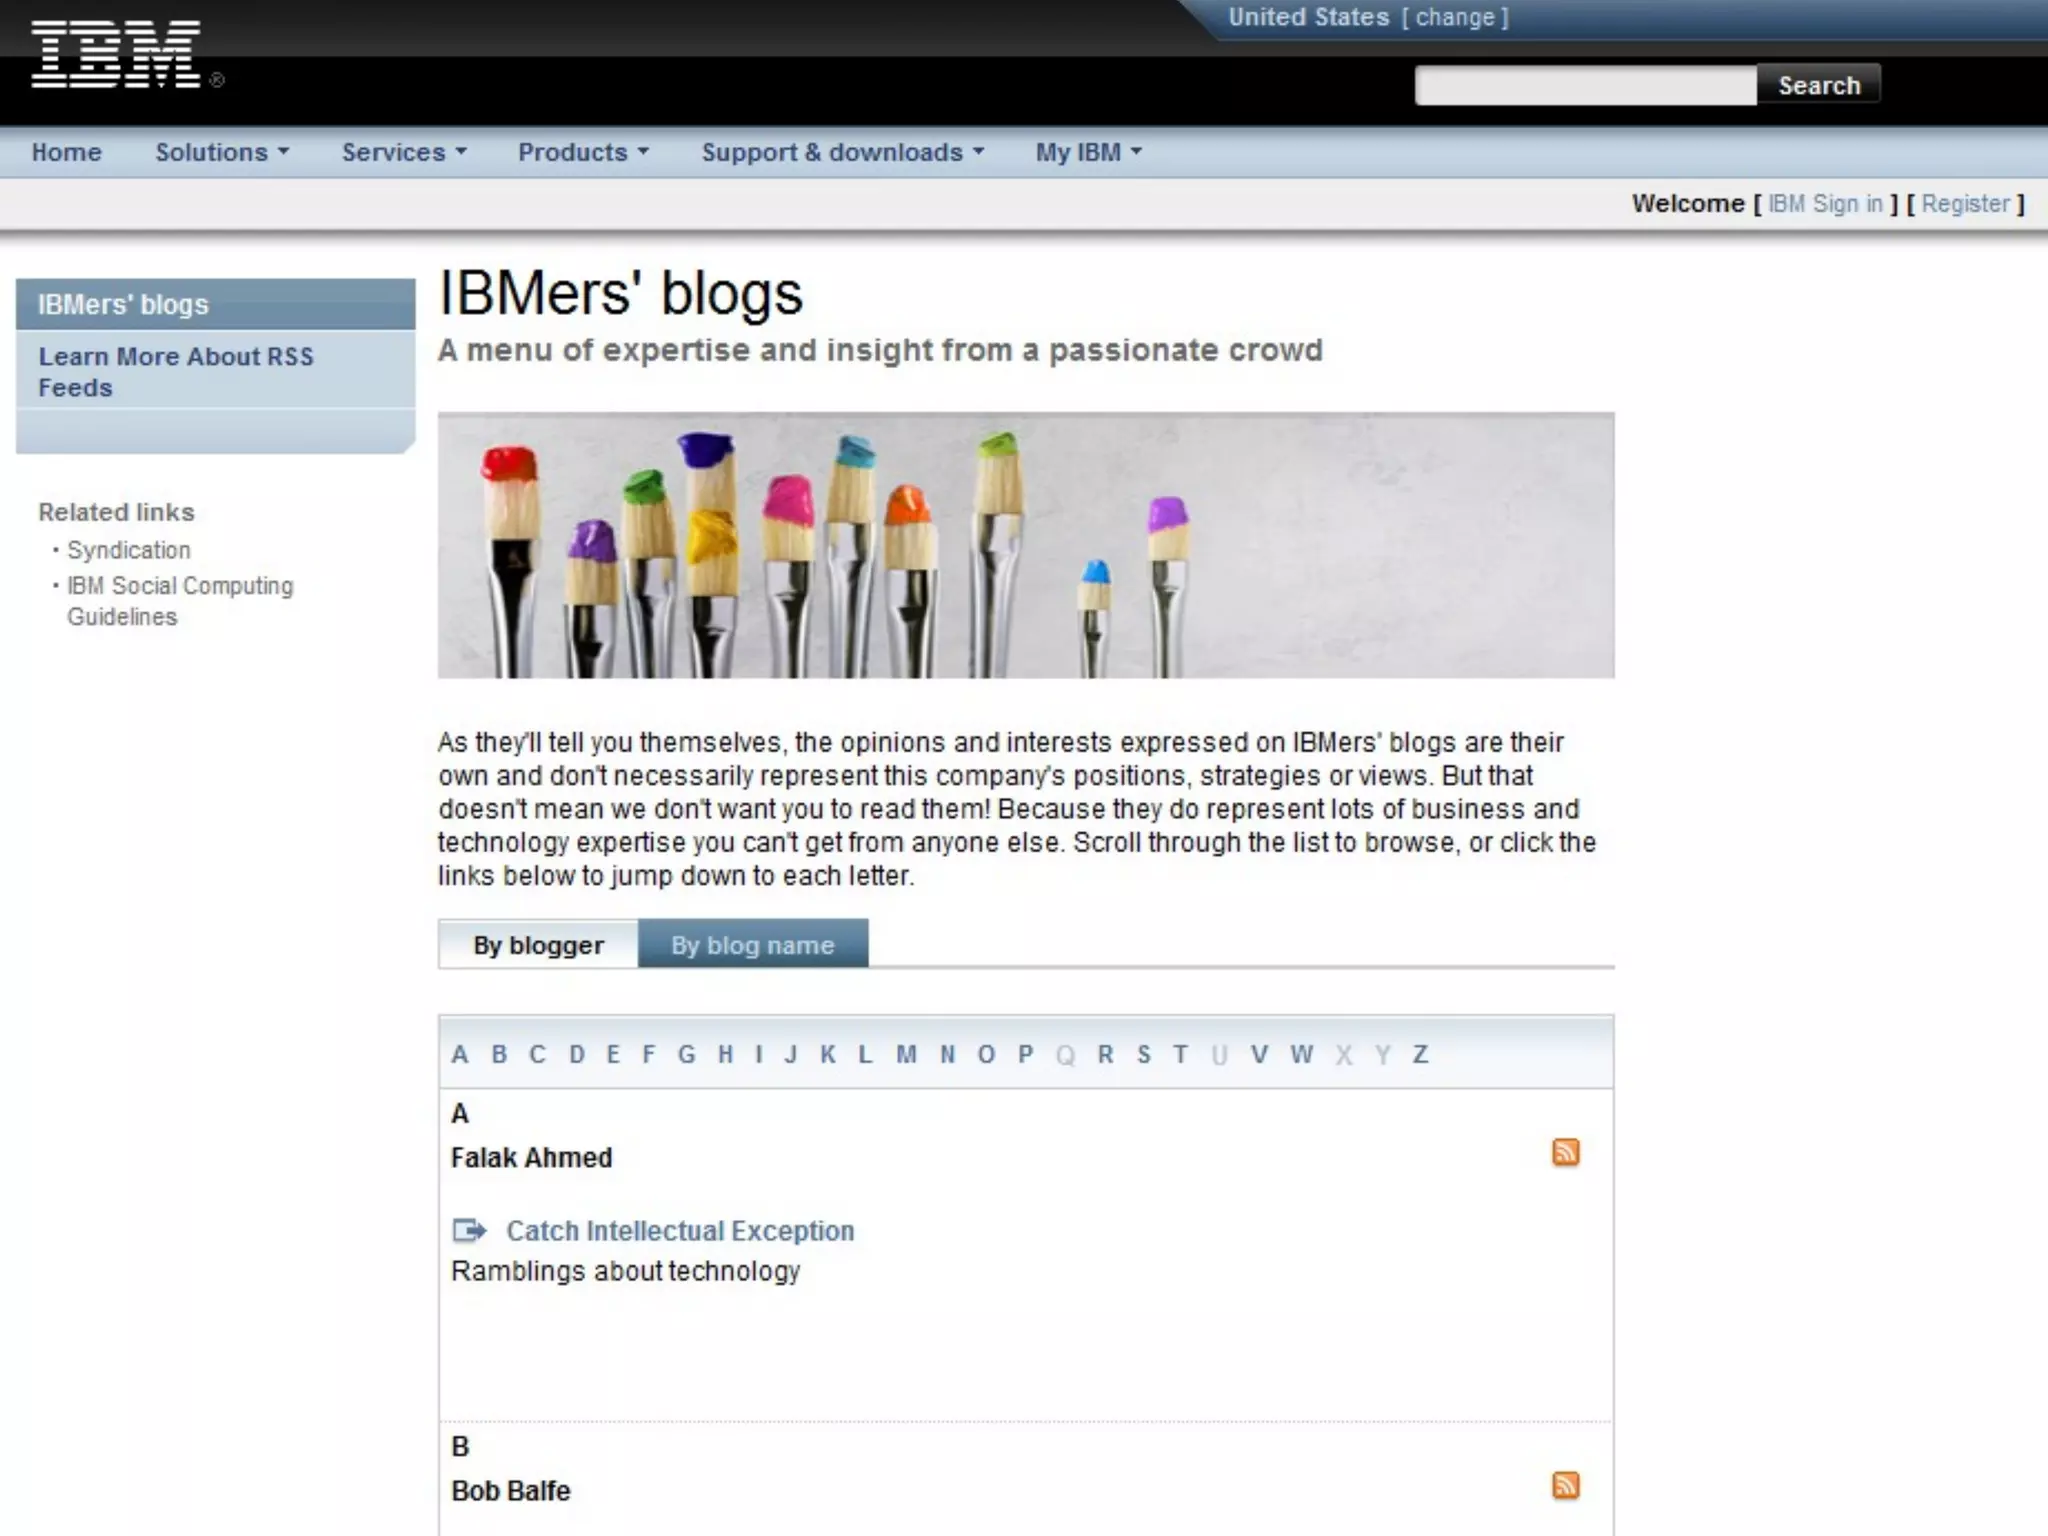Click Bob Balfe's RSS feed icon
Image resolution: width=2048 pixels, height=1536 pixels.
click(1565, 1485)
